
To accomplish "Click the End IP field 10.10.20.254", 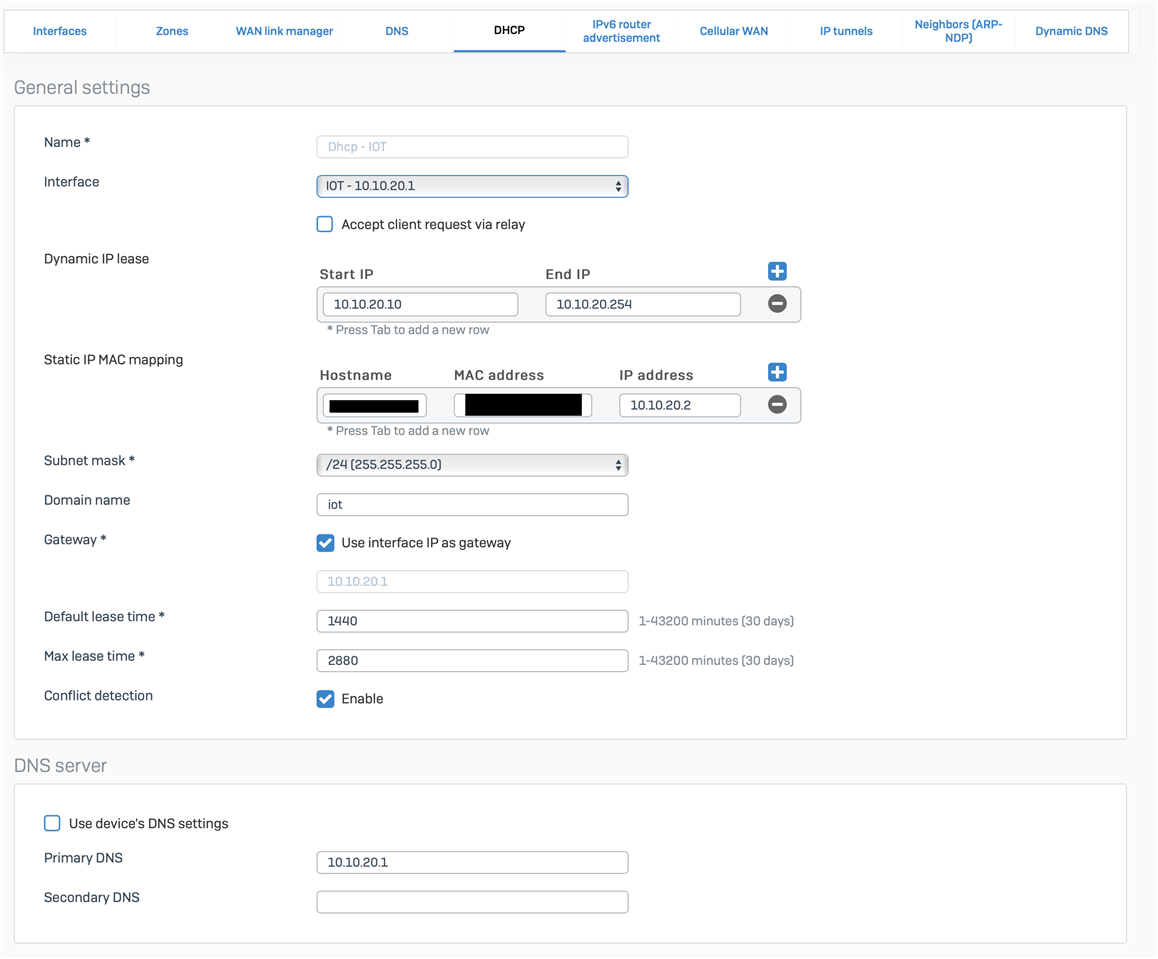I will (643, 304).
